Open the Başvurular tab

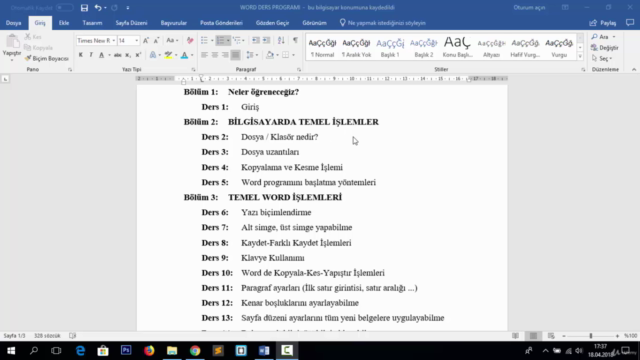tap(173, 23)
